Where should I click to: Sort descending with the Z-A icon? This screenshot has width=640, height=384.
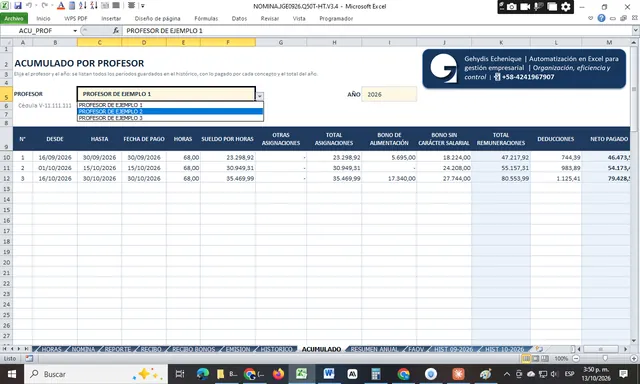point(93,6)
